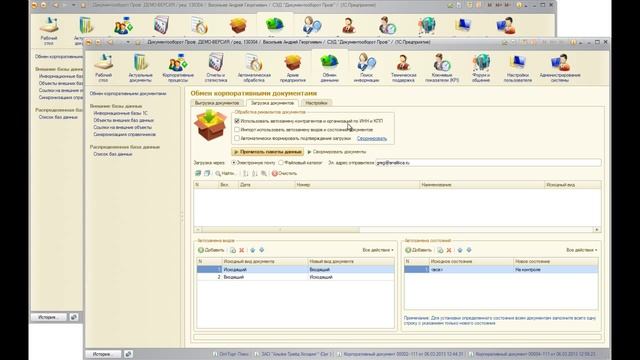Screen dimensions: 640x360
Task: Click the Дата column header
Action: coord(266,185)
